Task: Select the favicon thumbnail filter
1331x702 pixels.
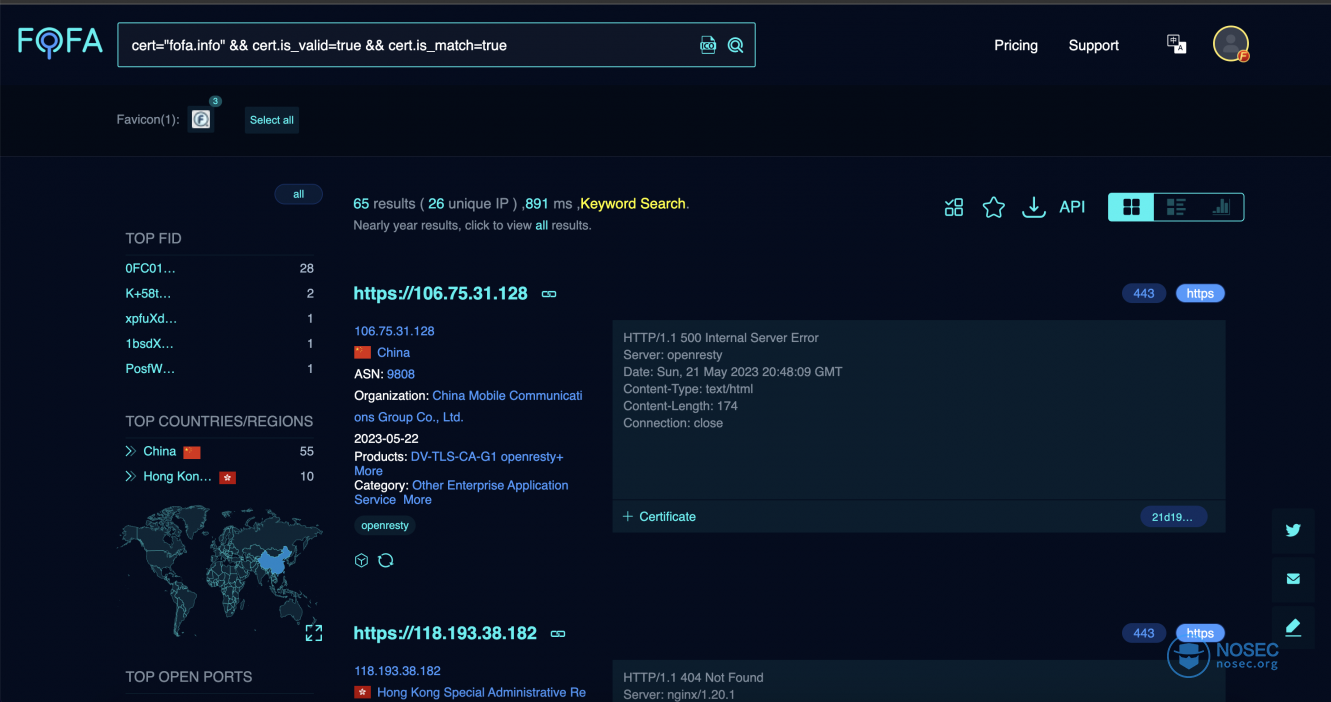Action: click(x=201, y=120)
